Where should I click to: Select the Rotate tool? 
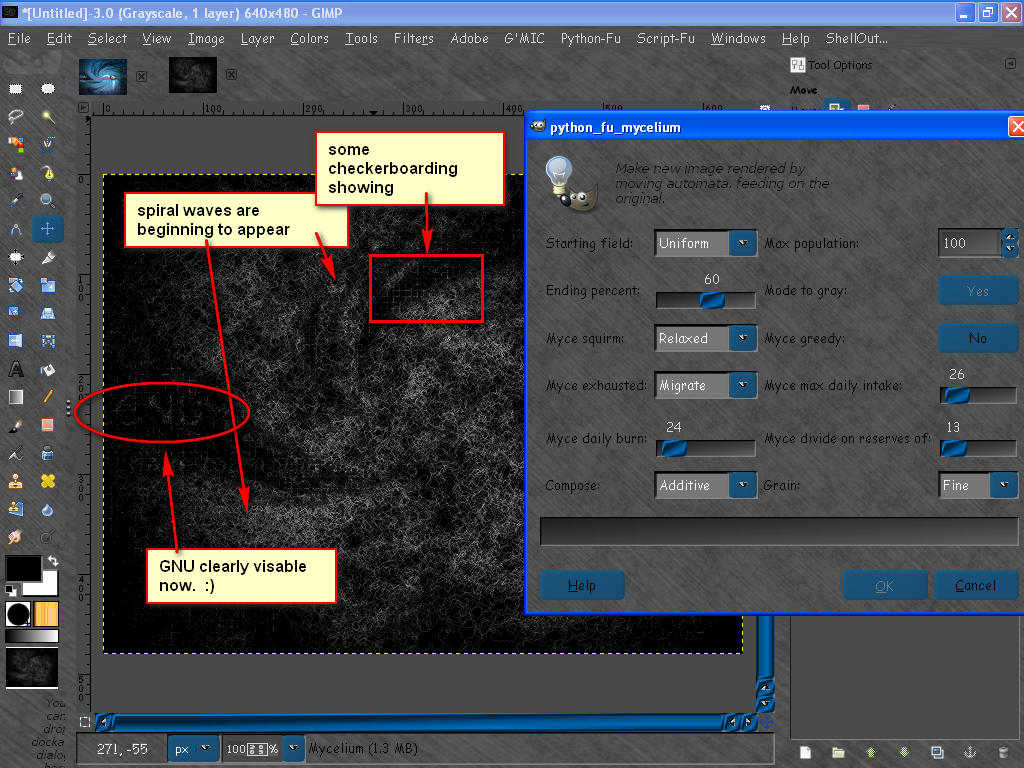pyautogui.click(x=16, y=285)
